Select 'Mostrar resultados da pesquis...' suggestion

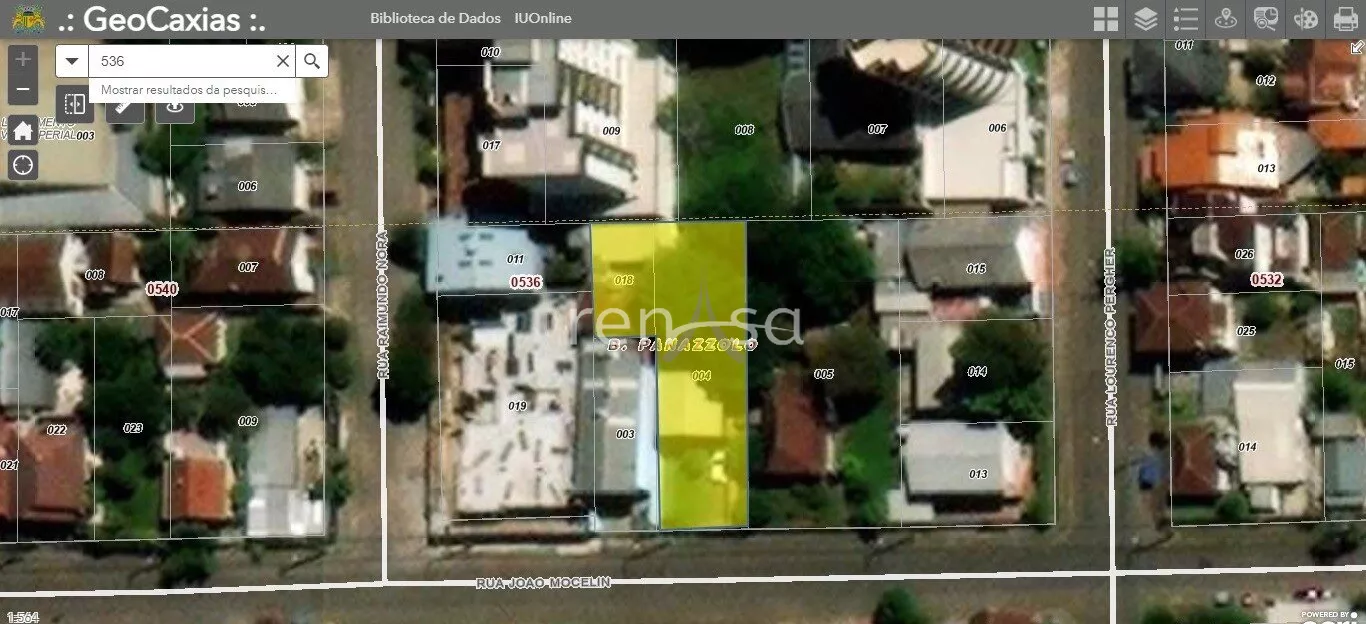coord(189,90)
